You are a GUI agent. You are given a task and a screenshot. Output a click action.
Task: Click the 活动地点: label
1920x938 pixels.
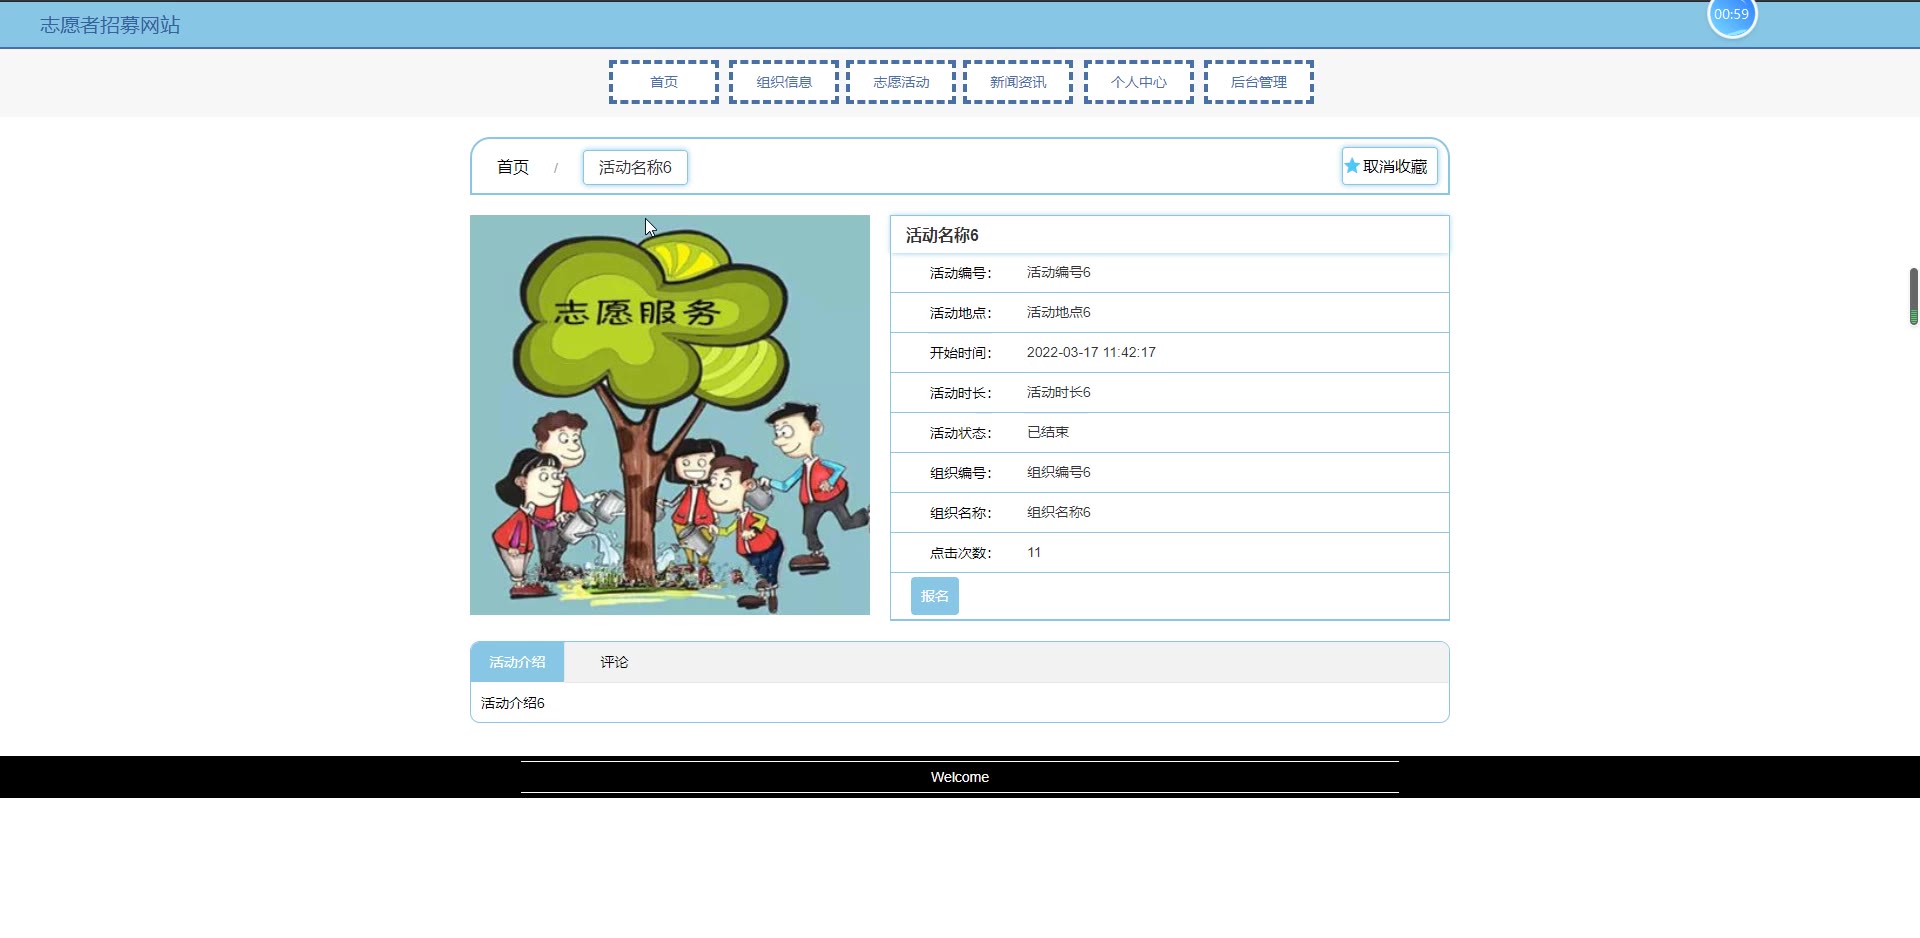960,313
